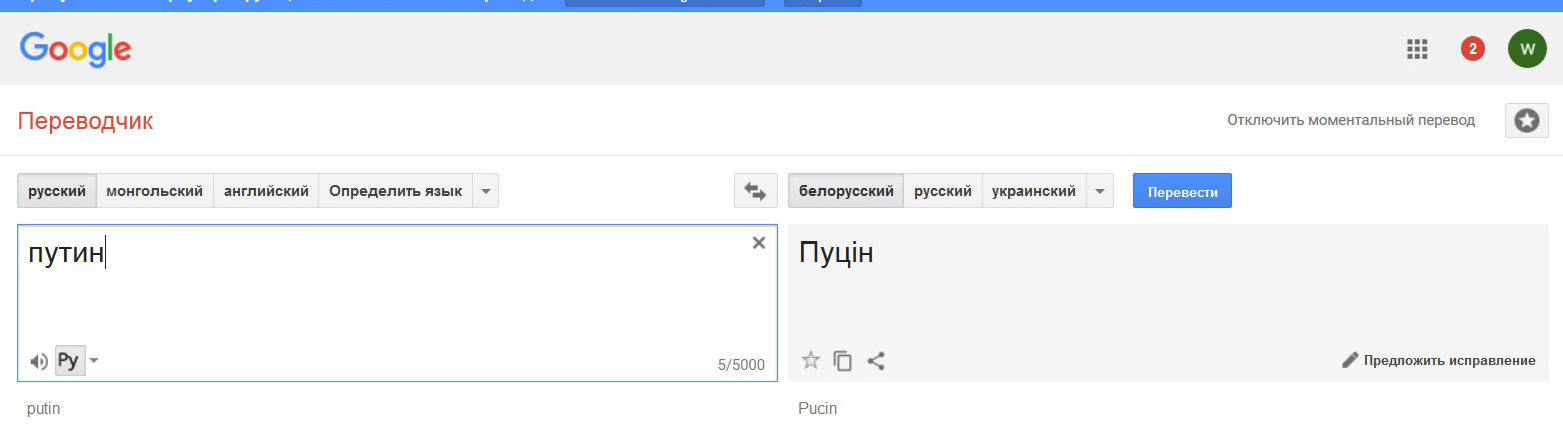
Task: Open the green W account avatar
Action: [1527, 49]
